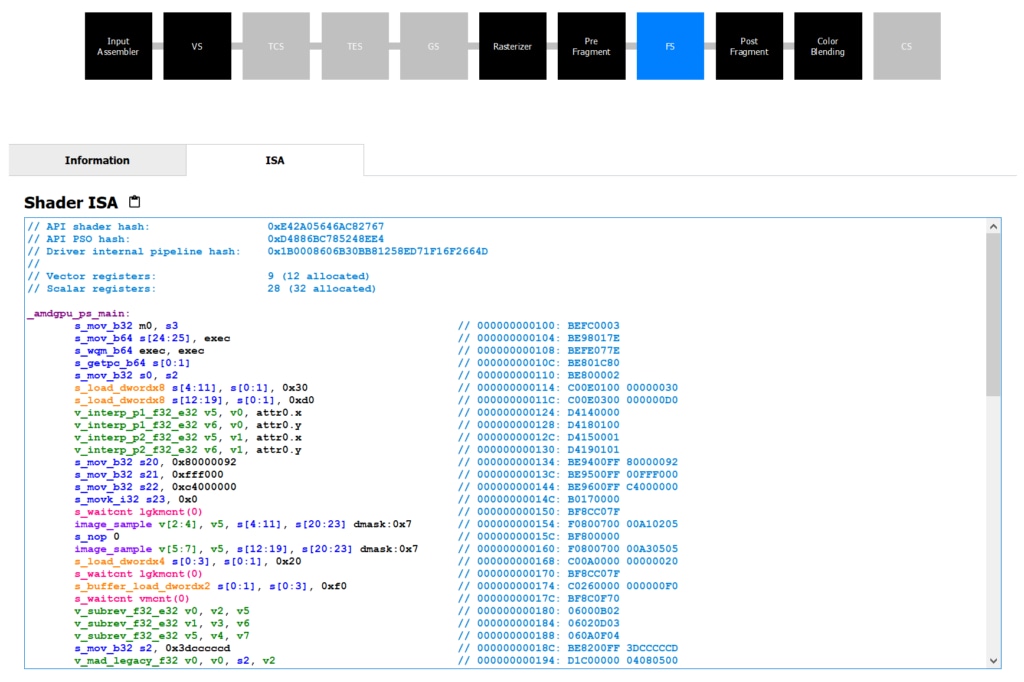Open the Post Fragment stage
This screenshot has height=682, width=1024.
pos(749,46)
